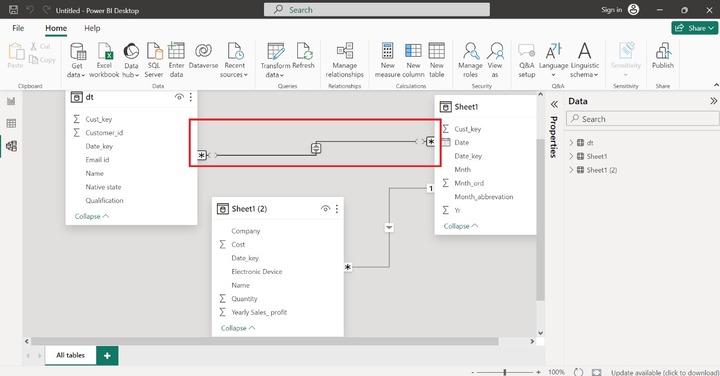Switch to Data table view in sidebar
Screen dimensions: 720x376
click(11, 123)
